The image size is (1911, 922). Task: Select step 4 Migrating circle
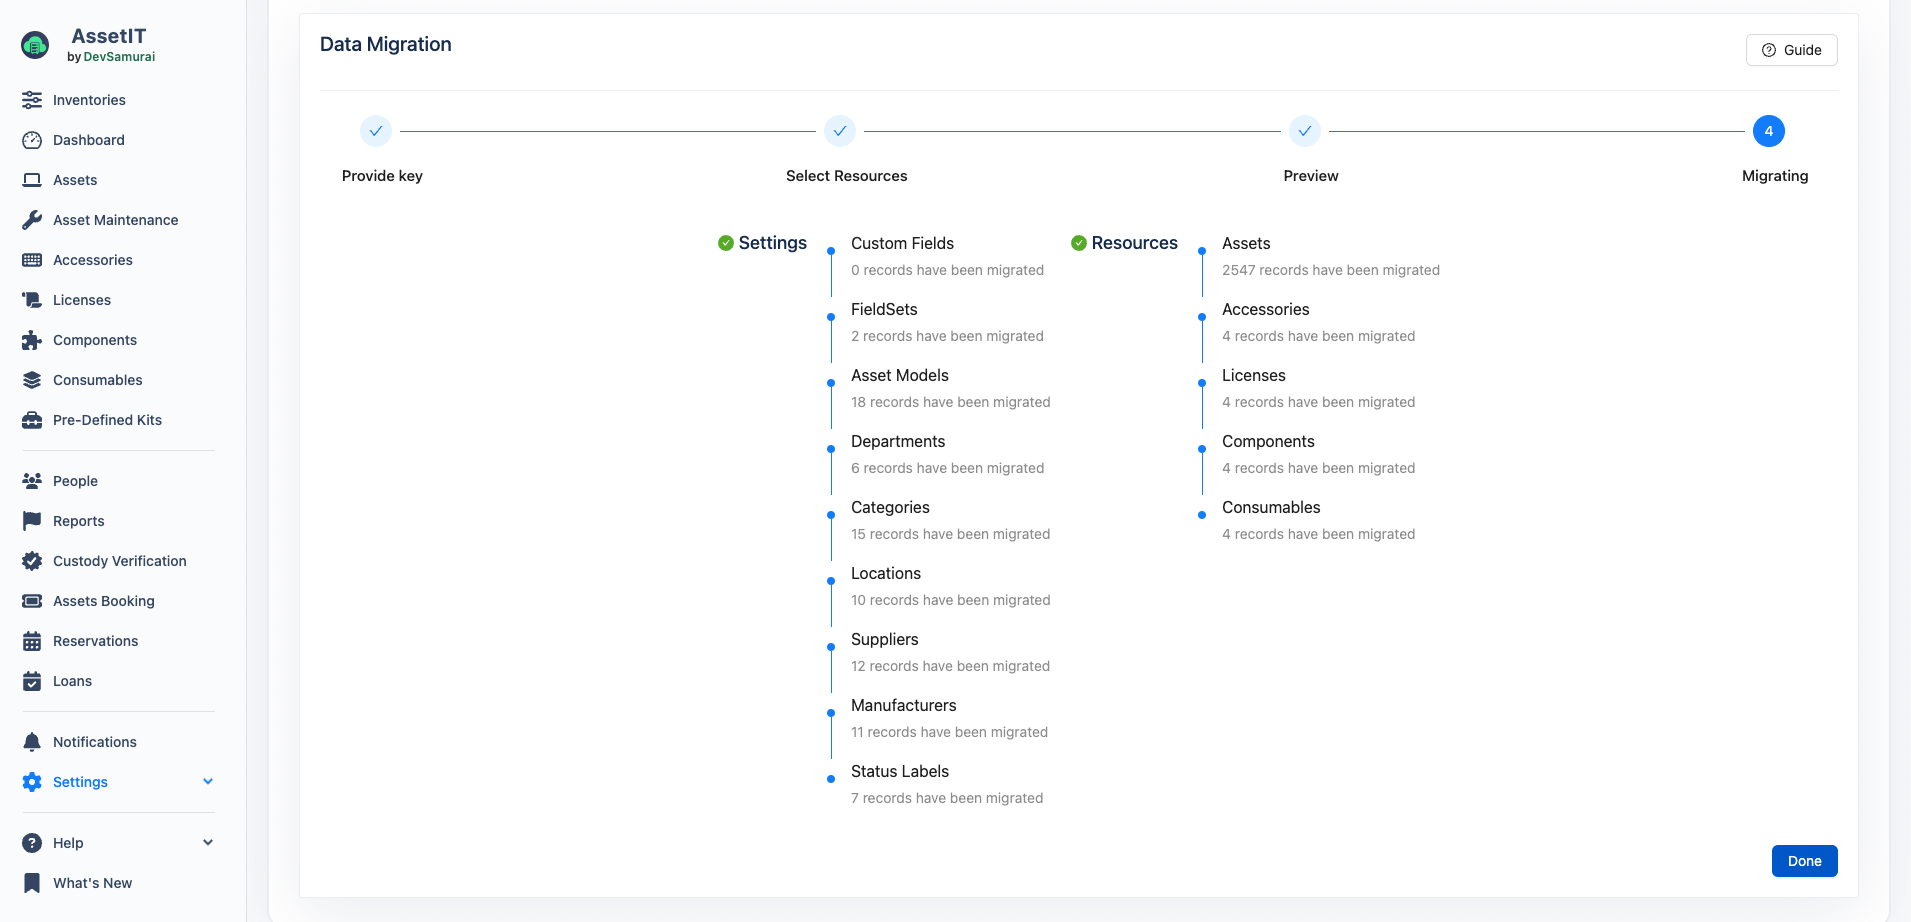[1768, 131]
